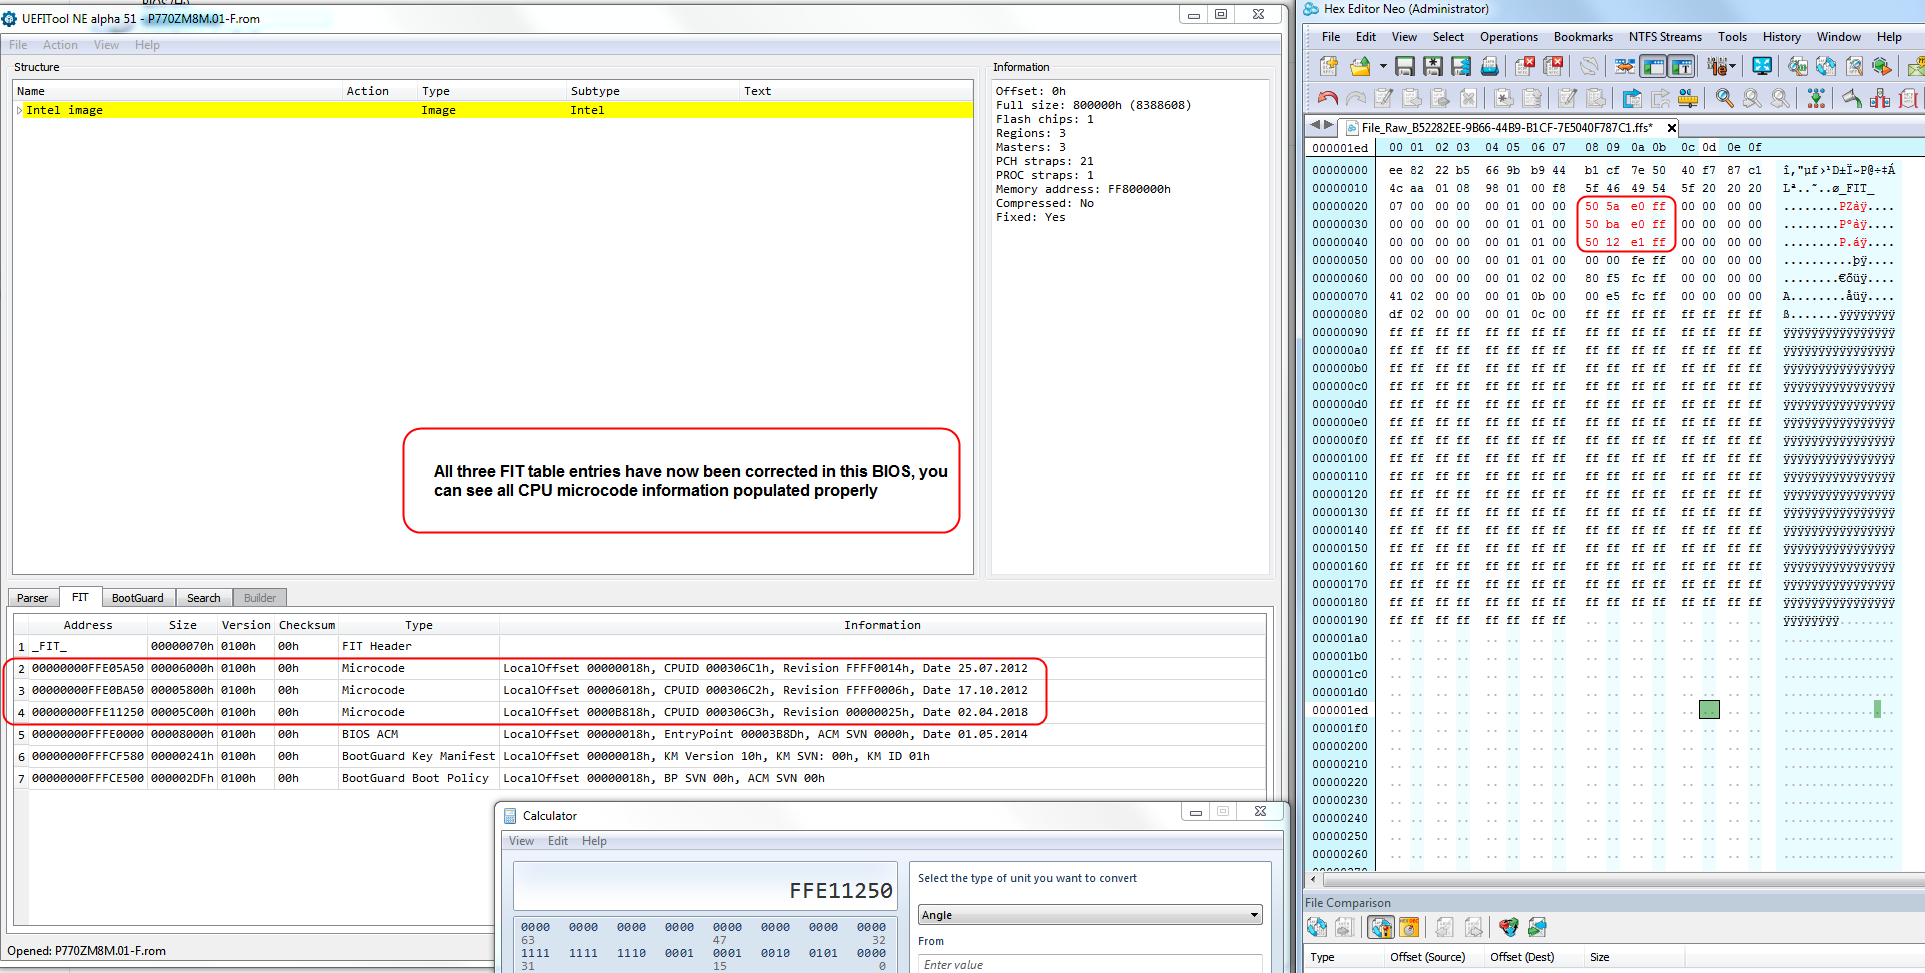Click the Save floppy icon in Hex Editor
1925x973 pixels.
pyautogui.click(x=1405, y=66)
